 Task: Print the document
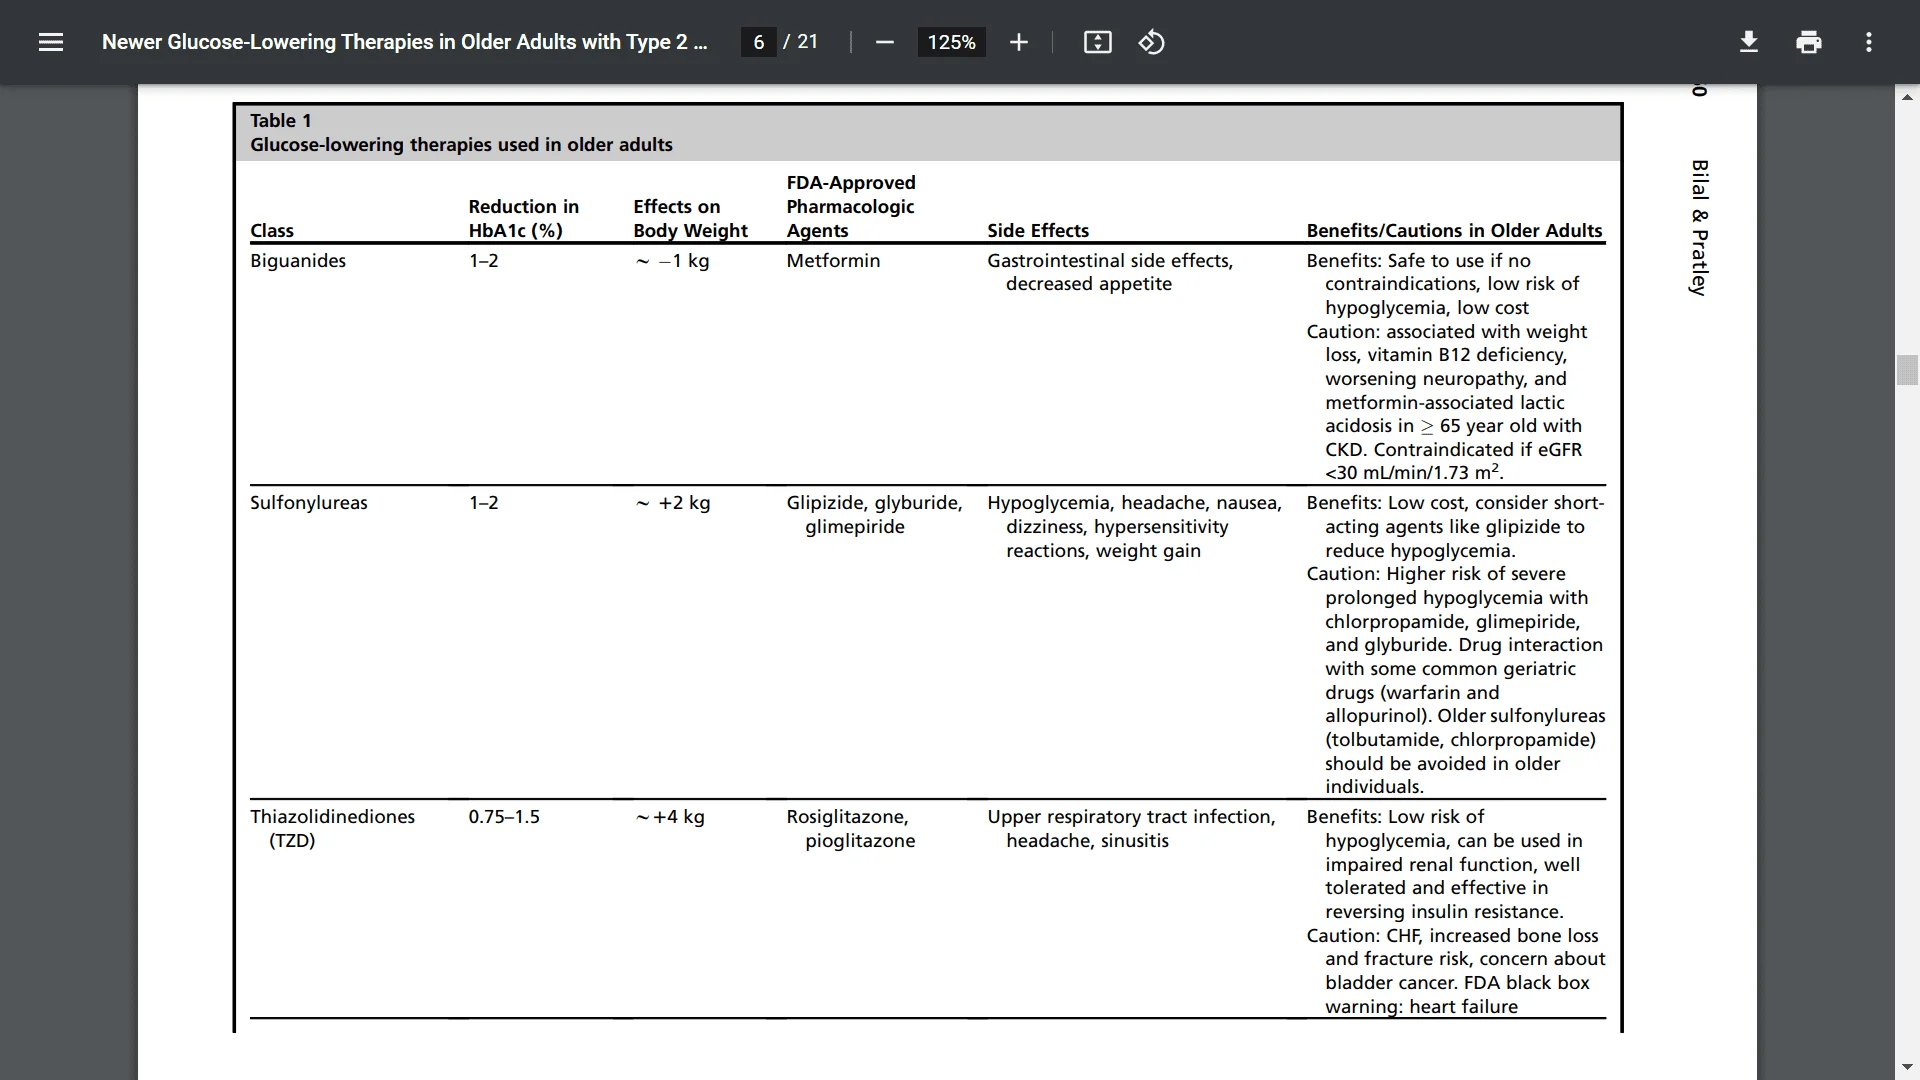point(1808,42)
